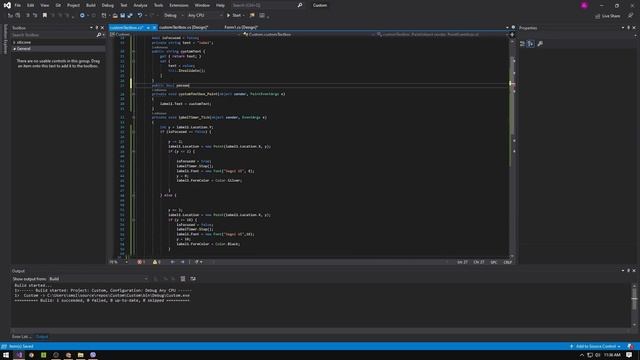Open the Custom project navigation dropdown
The image size is (640, 360).
tap(175, 35)
